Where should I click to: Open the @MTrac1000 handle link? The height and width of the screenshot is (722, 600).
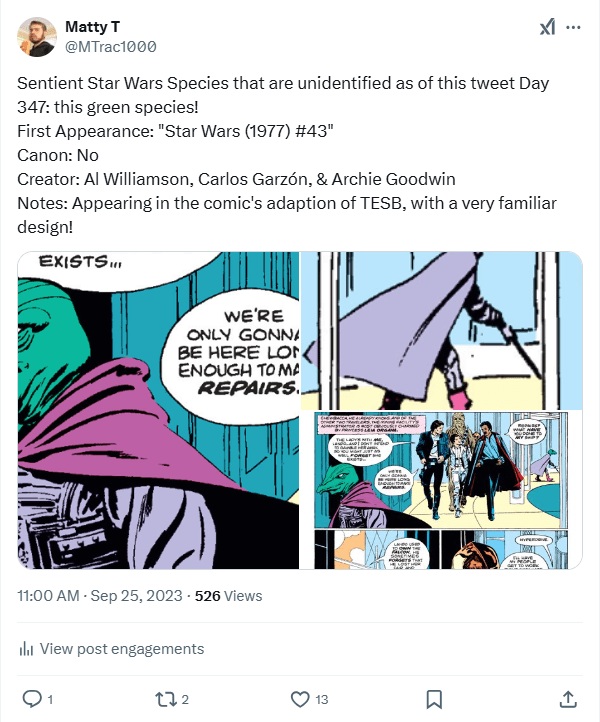[x=110, y=46]
